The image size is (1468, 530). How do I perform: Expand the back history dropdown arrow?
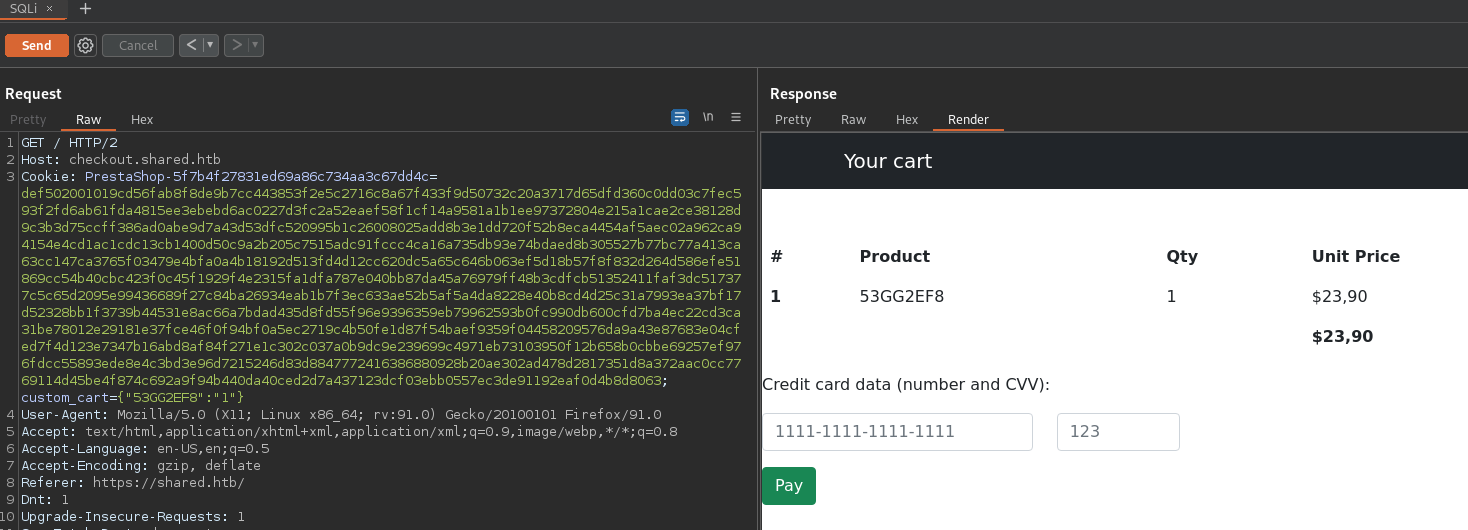click(210, 45)
